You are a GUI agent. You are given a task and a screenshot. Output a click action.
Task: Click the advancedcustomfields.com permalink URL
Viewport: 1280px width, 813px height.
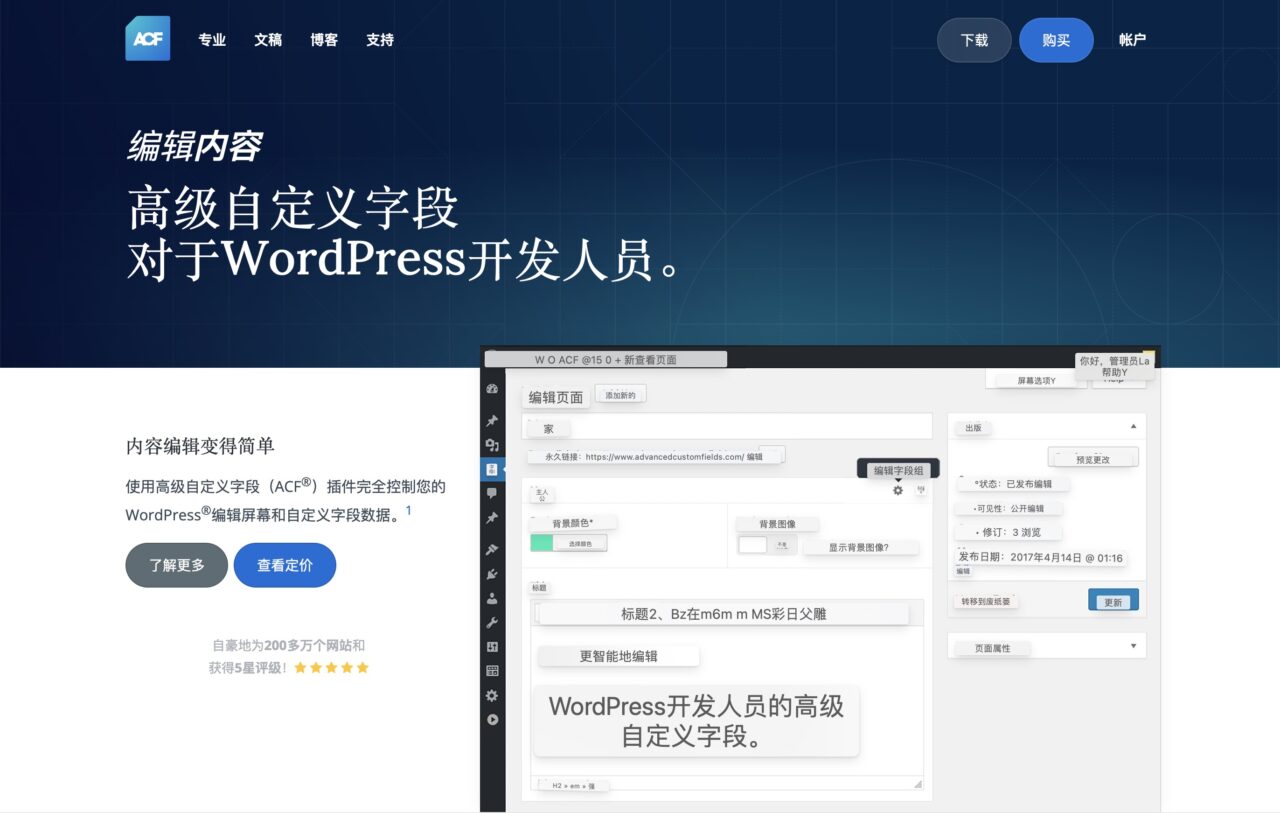pyautogui.click(x=664, y=456)
